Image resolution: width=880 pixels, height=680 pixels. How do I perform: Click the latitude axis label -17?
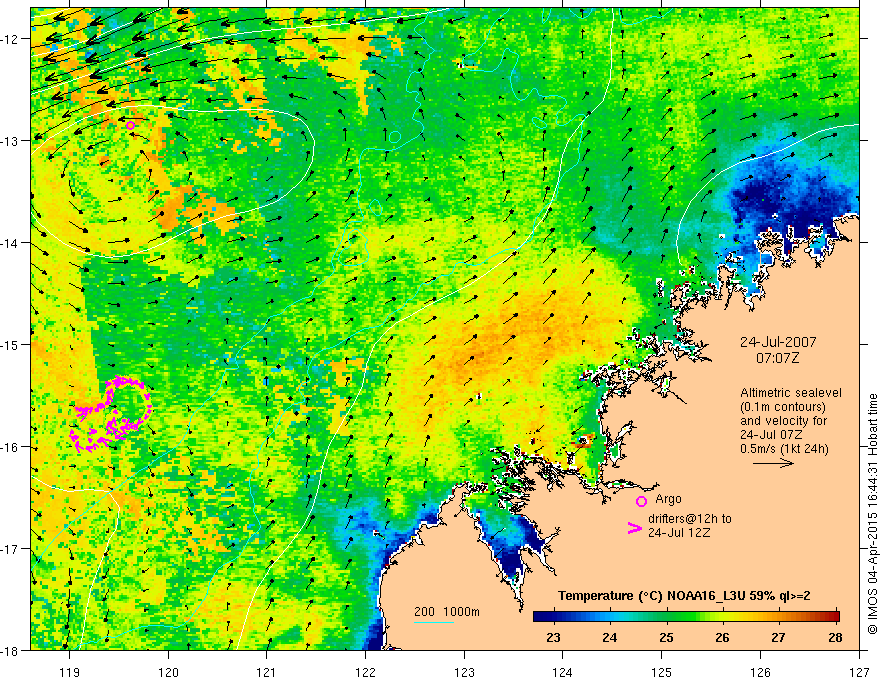(x=11, y=548)
